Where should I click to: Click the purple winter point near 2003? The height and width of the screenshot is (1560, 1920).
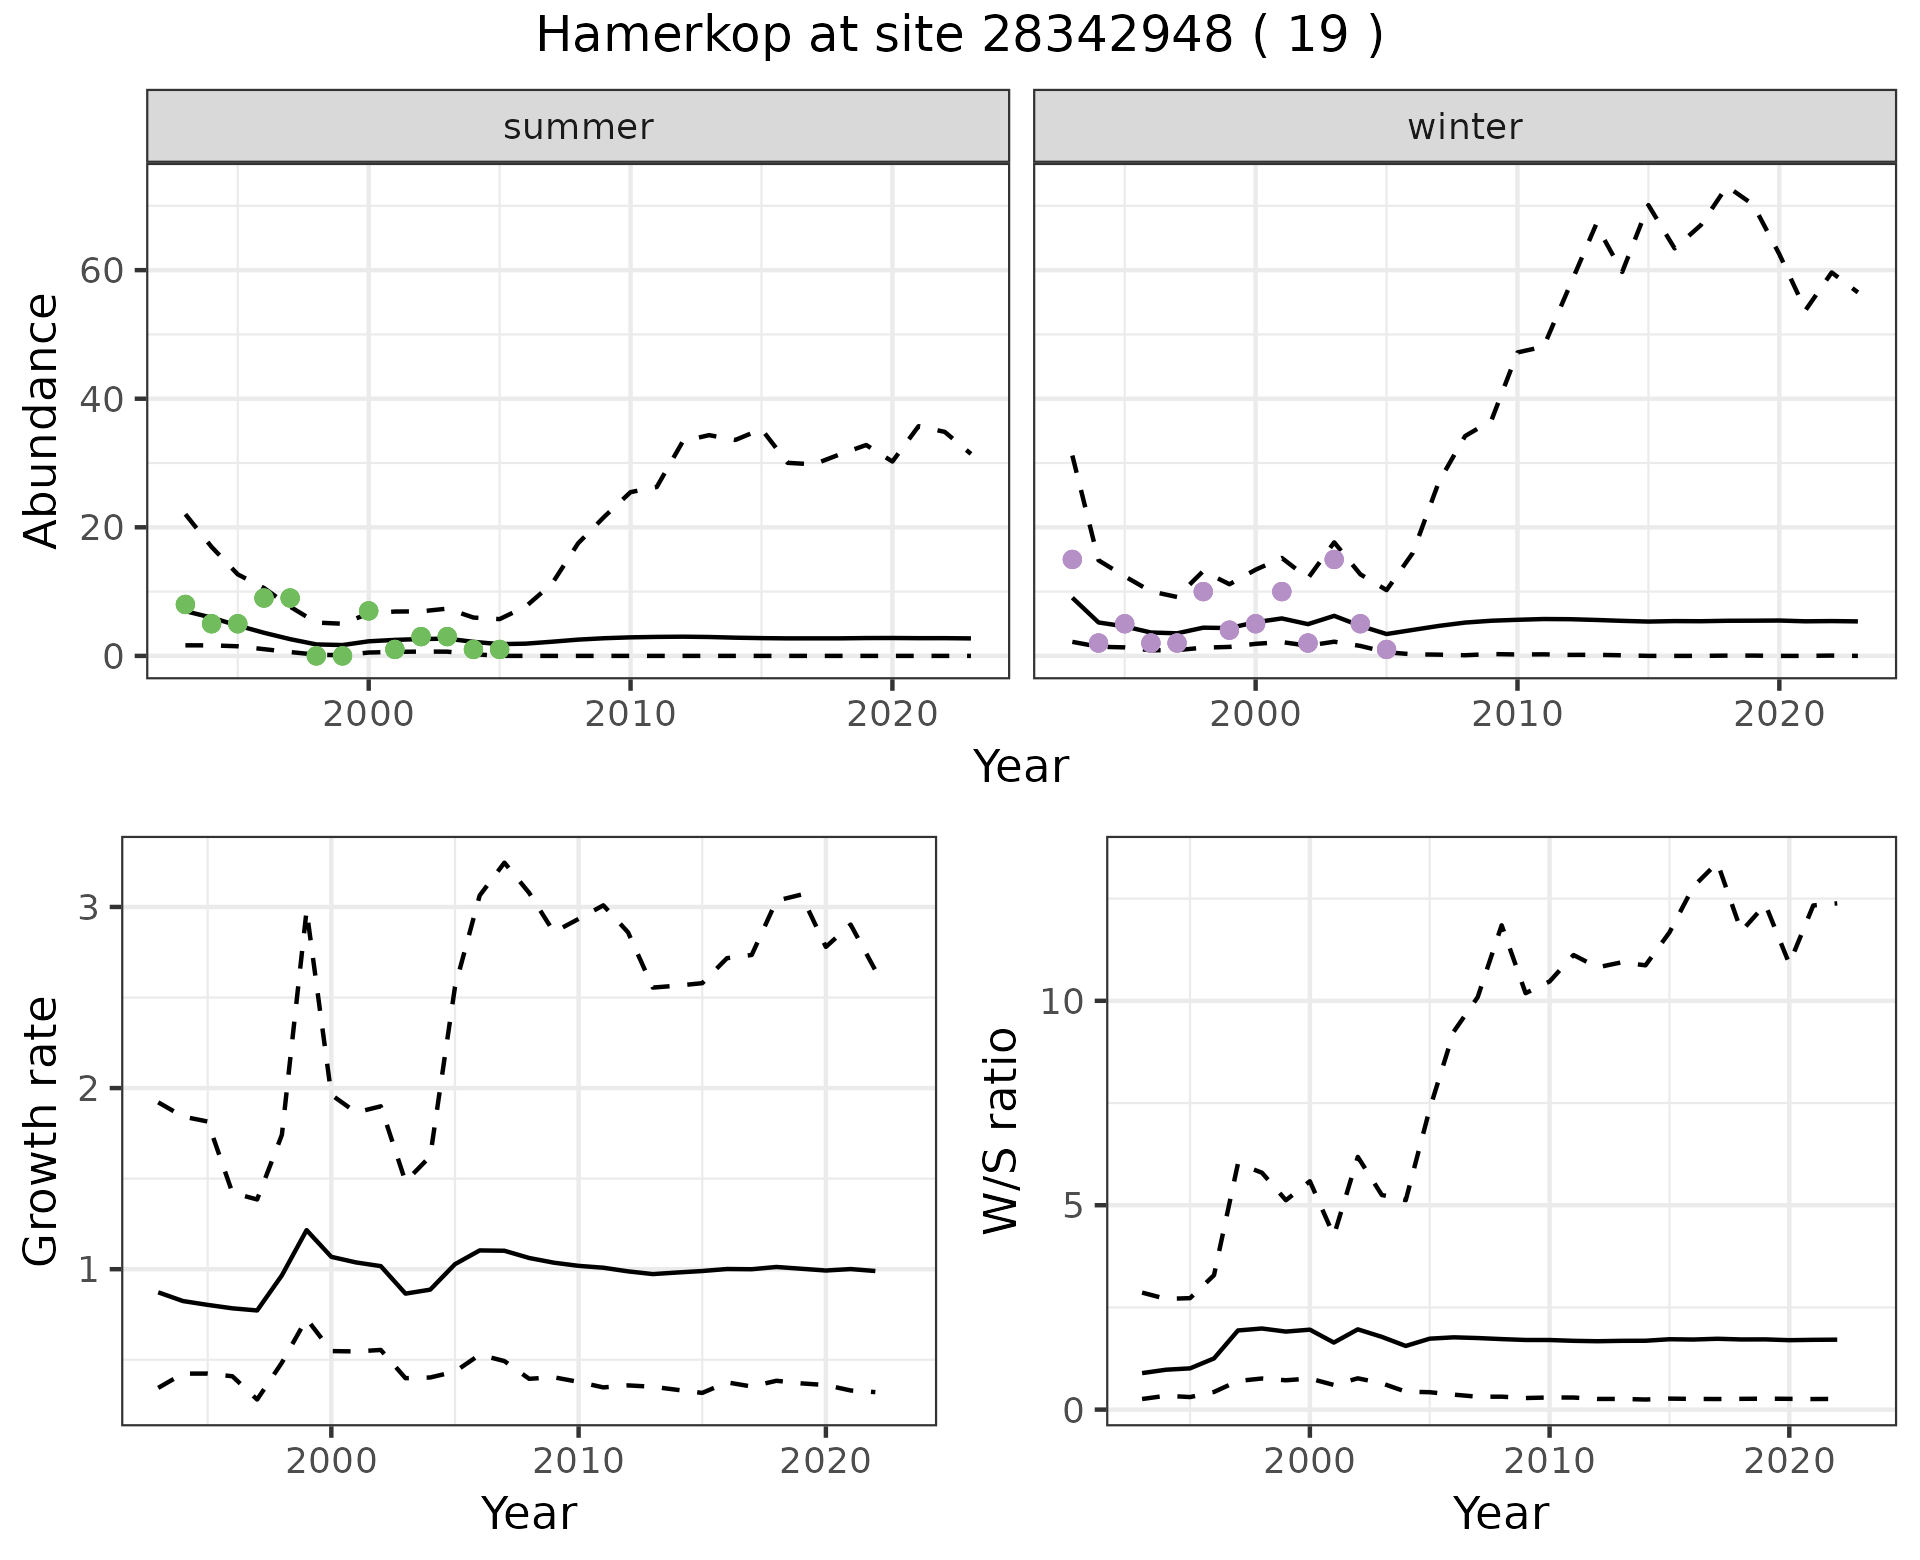click(1334, 559)
